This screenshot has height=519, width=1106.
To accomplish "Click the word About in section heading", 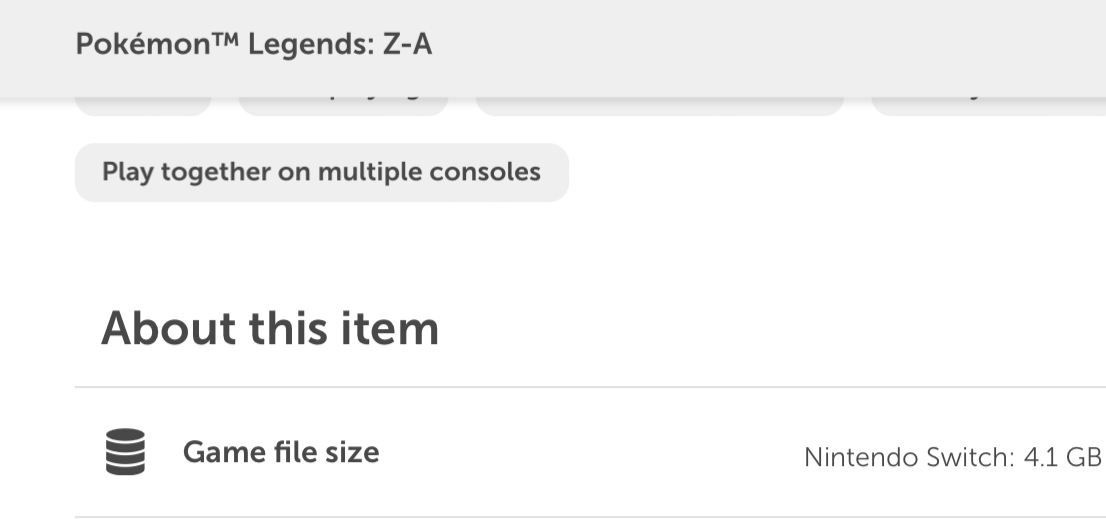I will 167,327.
